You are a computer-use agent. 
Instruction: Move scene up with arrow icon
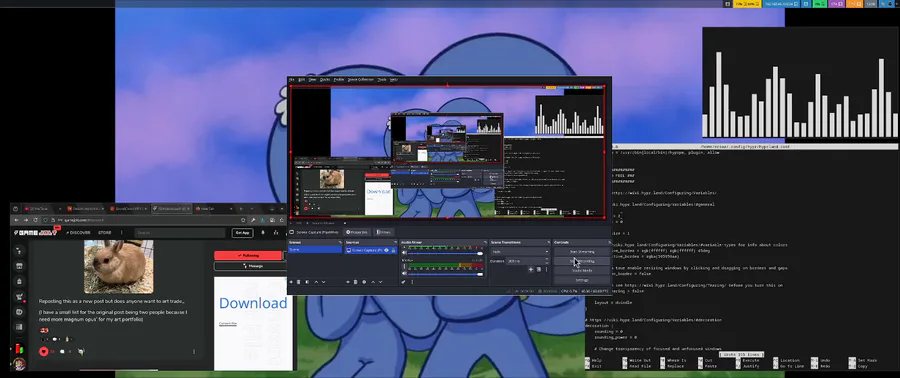point(316,282)
